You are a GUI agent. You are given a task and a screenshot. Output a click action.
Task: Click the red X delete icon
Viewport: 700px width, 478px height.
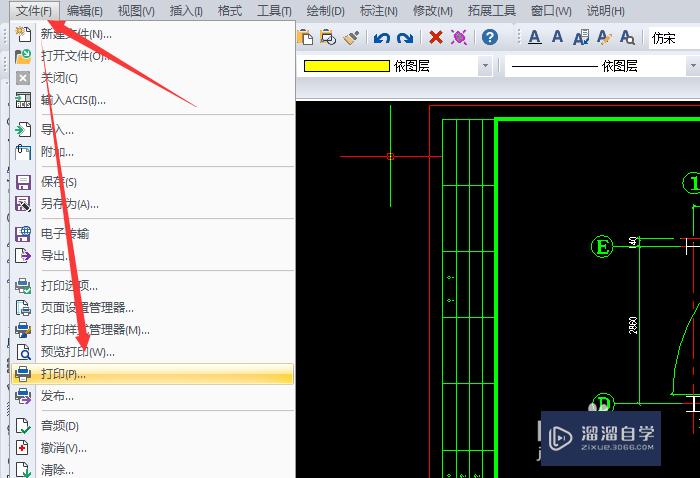pos(436,37)
